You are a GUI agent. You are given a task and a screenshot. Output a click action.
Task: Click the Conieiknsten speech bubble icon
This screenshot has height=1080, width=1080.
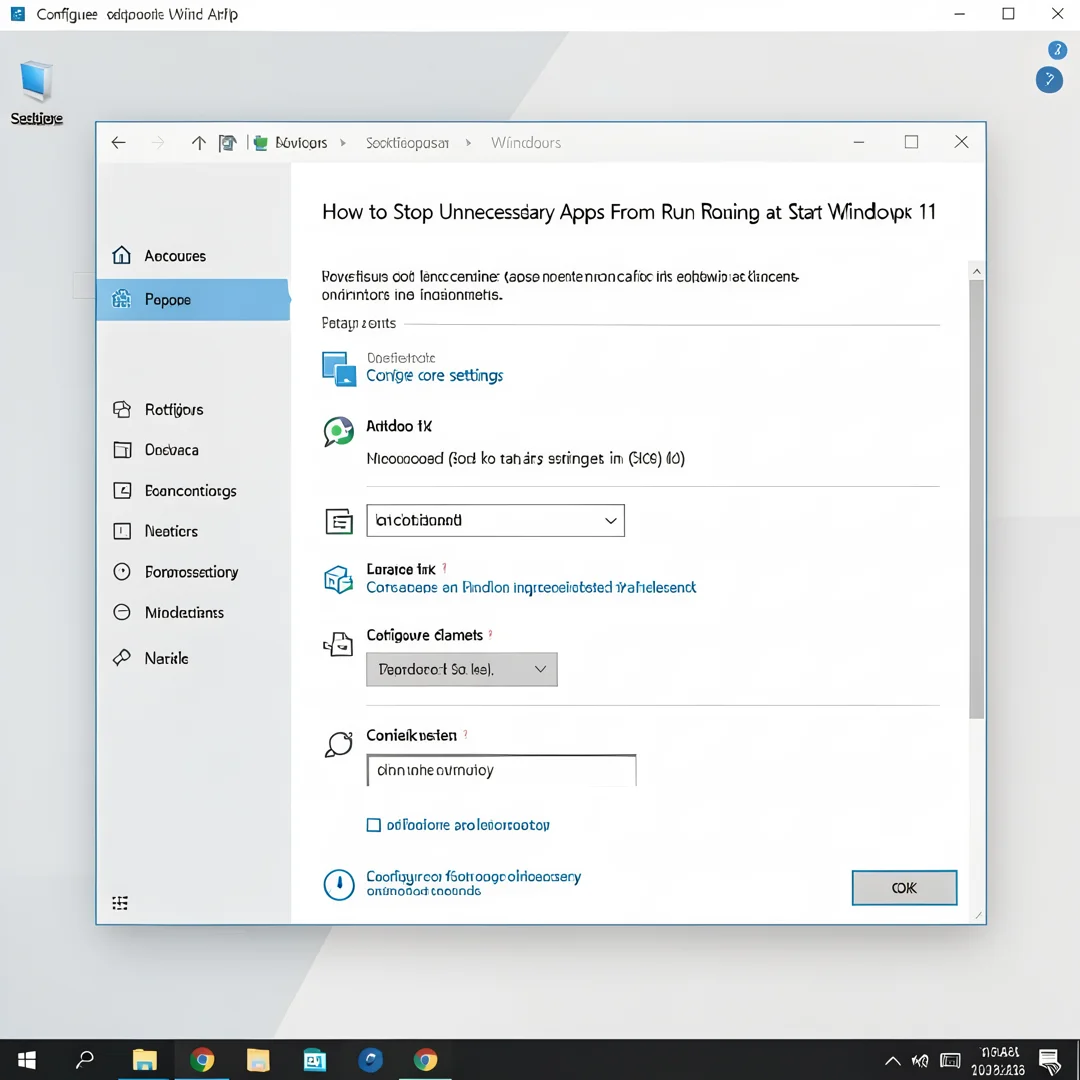coord(339,745)
